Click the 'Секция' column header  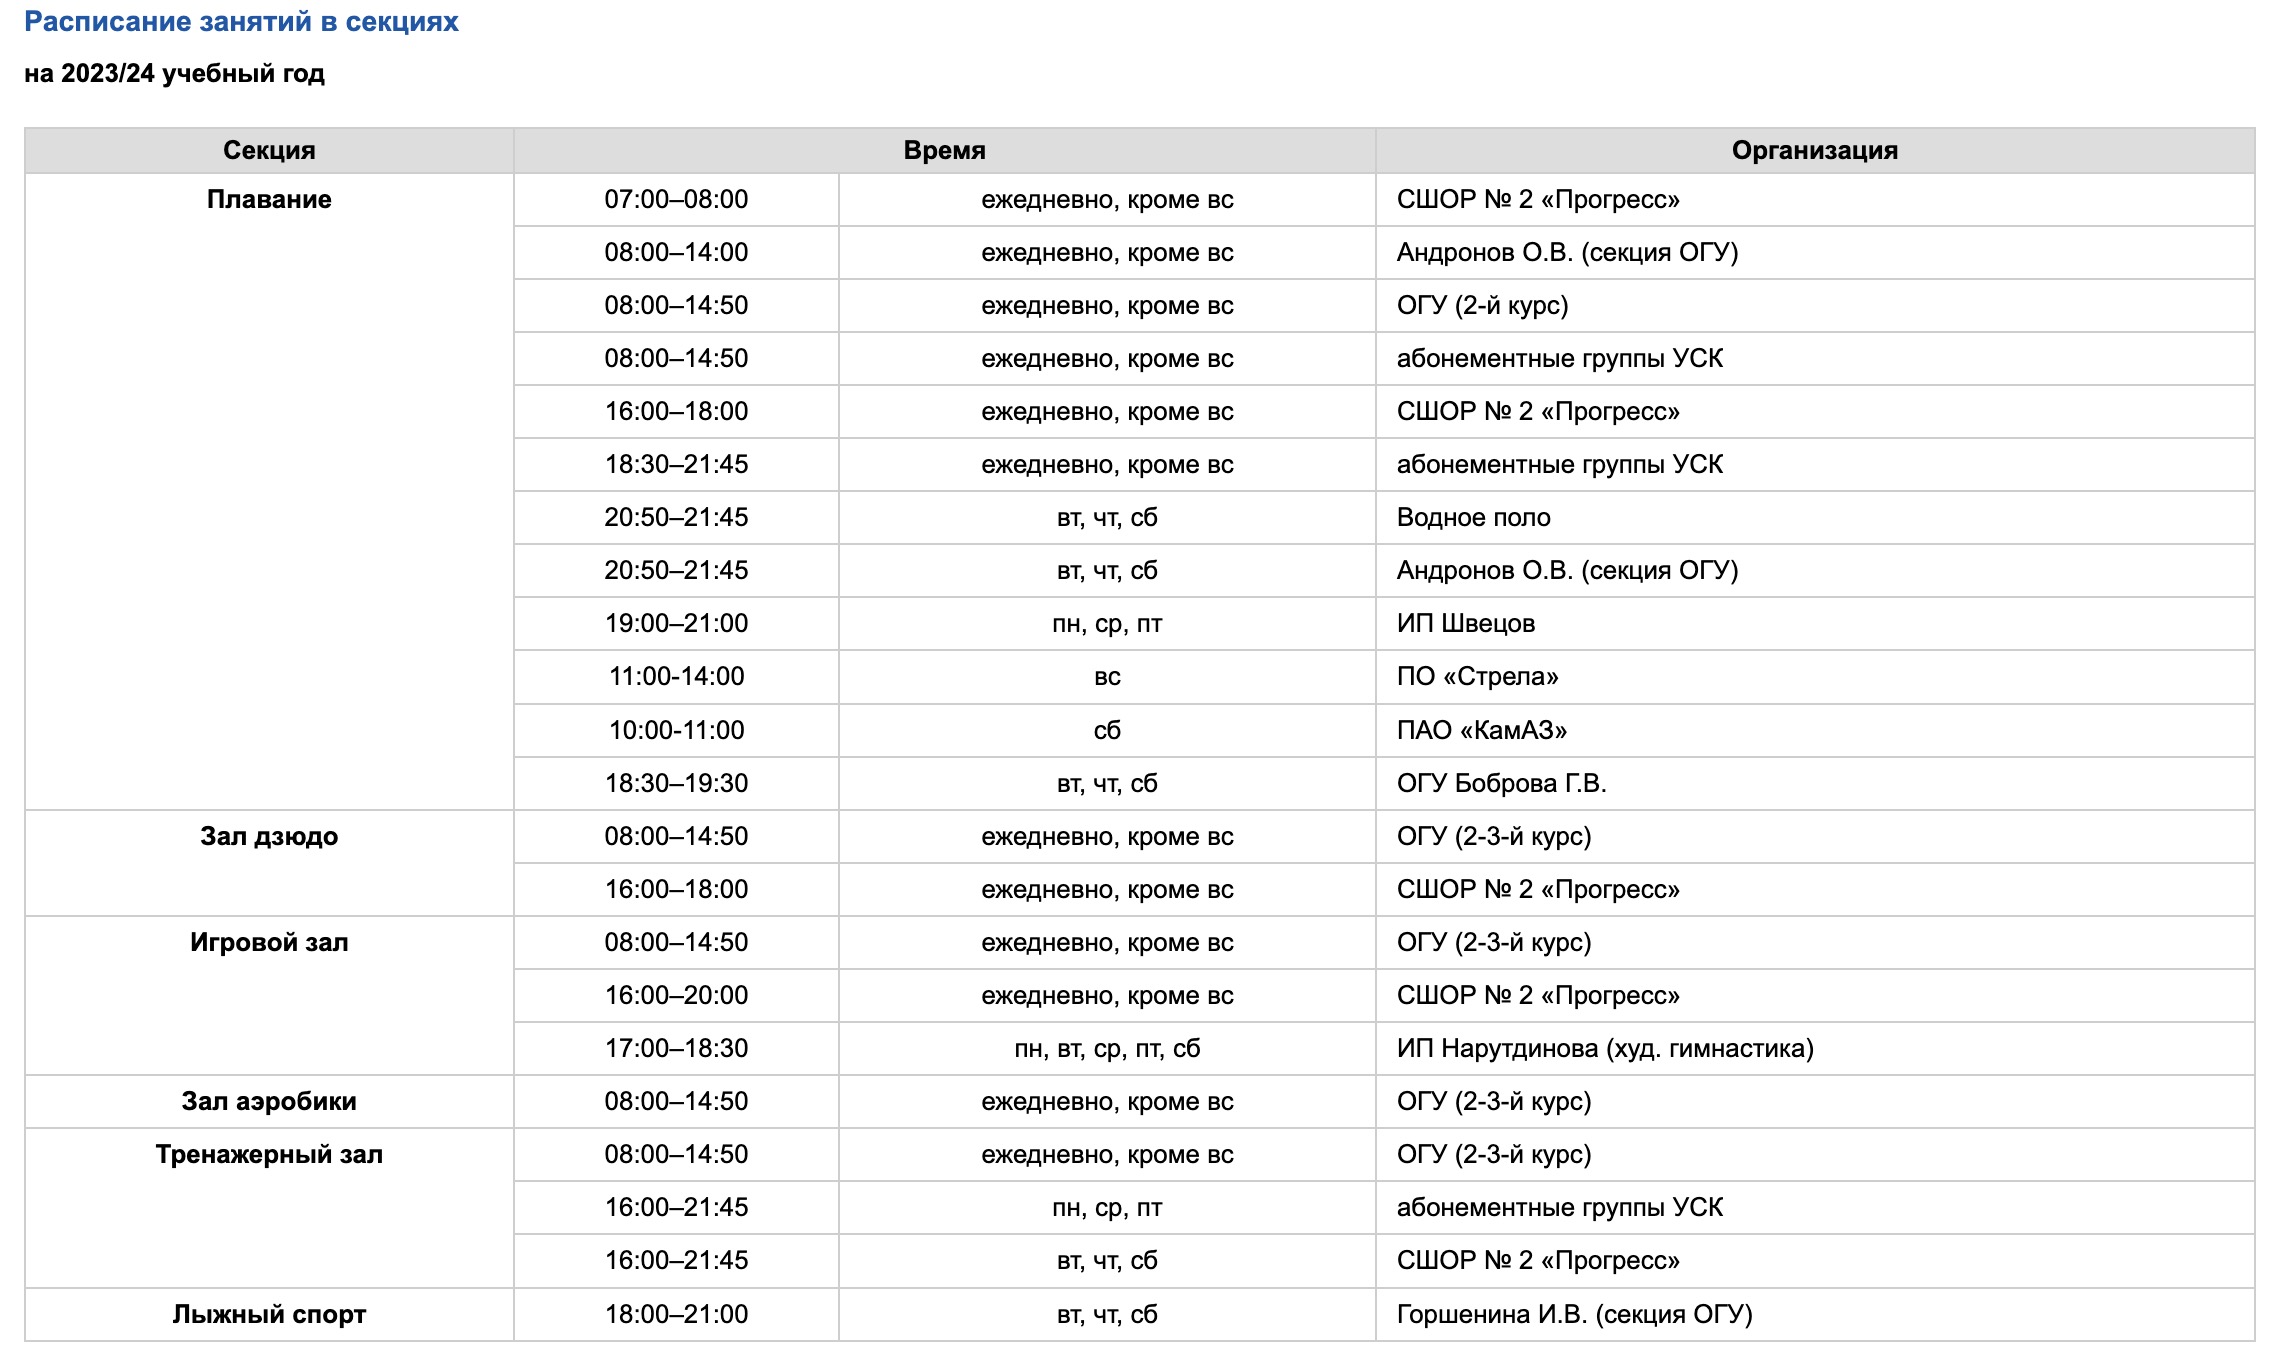269,150
